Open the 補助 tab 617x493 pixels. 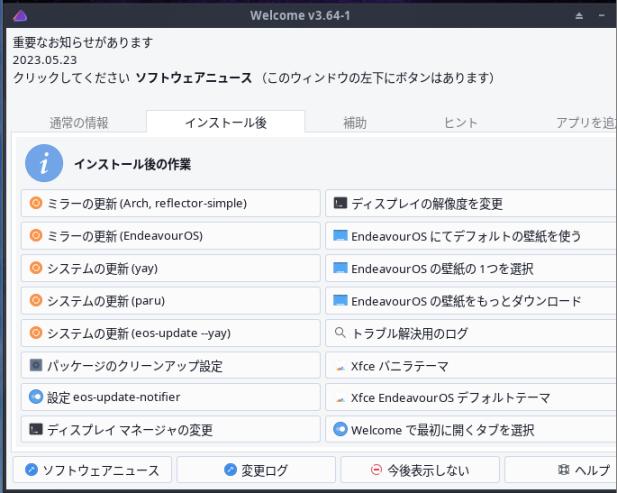click(355, 123)
